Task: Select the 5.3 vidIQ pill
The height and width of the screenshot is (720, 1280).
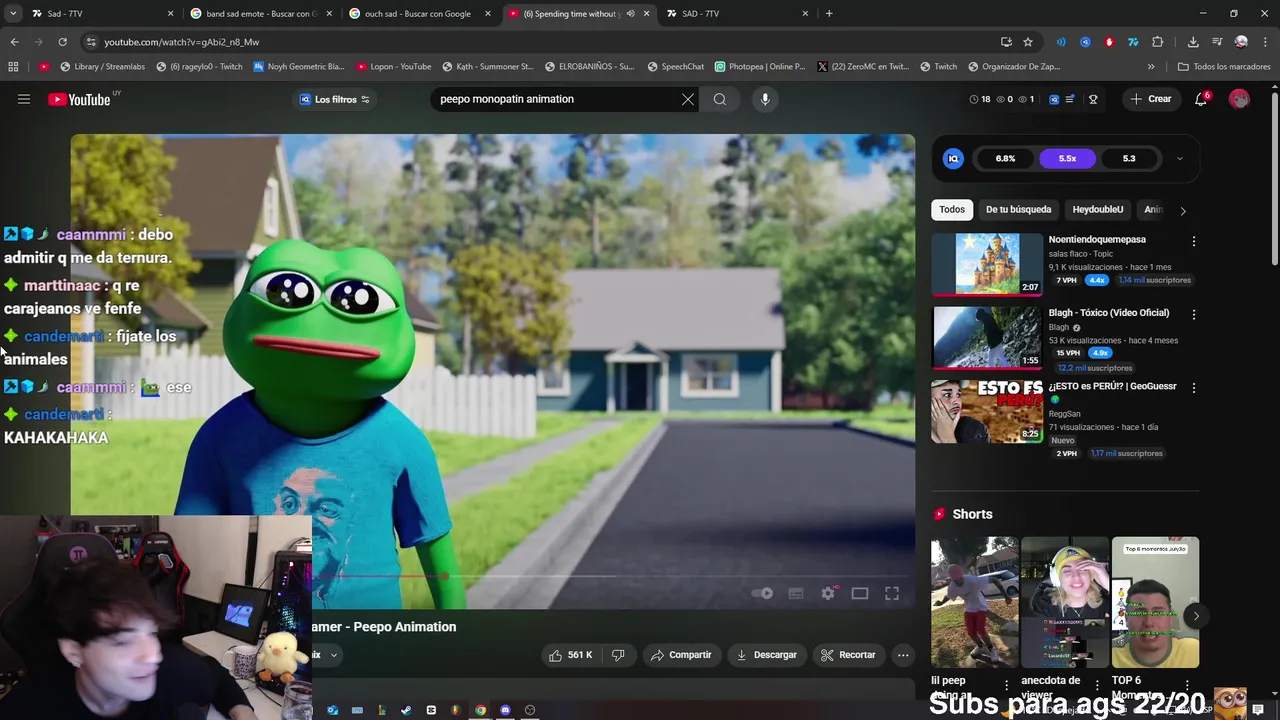Action: (1128, 158)
